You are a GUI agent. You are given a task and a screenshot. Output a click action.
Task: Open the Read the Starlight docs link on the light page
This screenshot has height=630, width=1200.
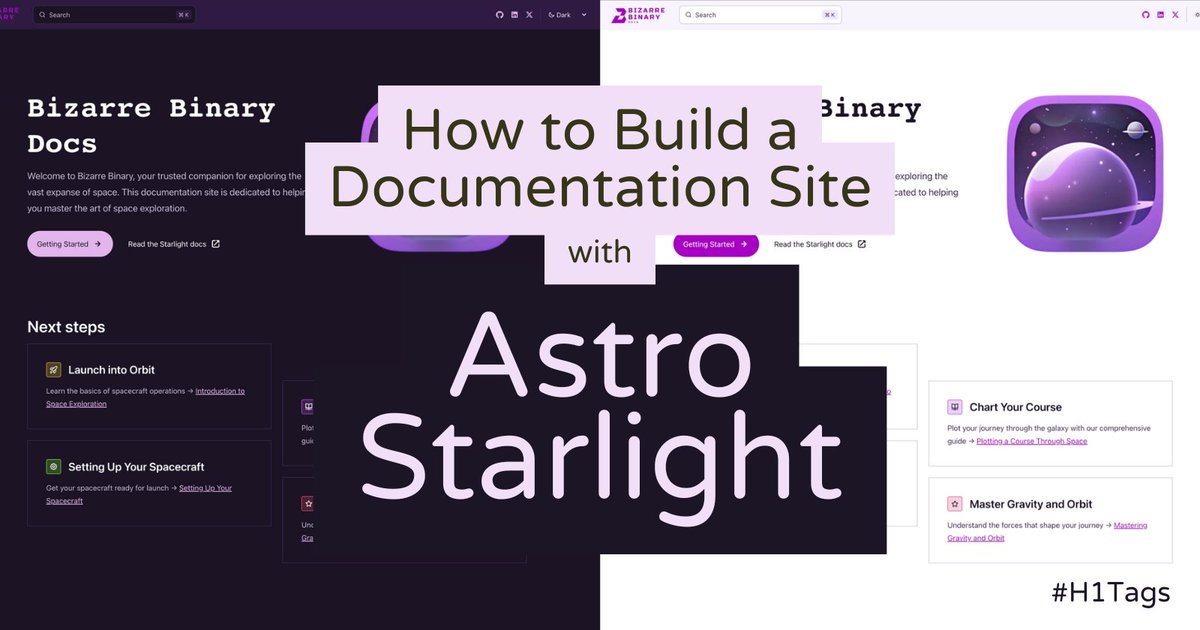coord(820,244)
